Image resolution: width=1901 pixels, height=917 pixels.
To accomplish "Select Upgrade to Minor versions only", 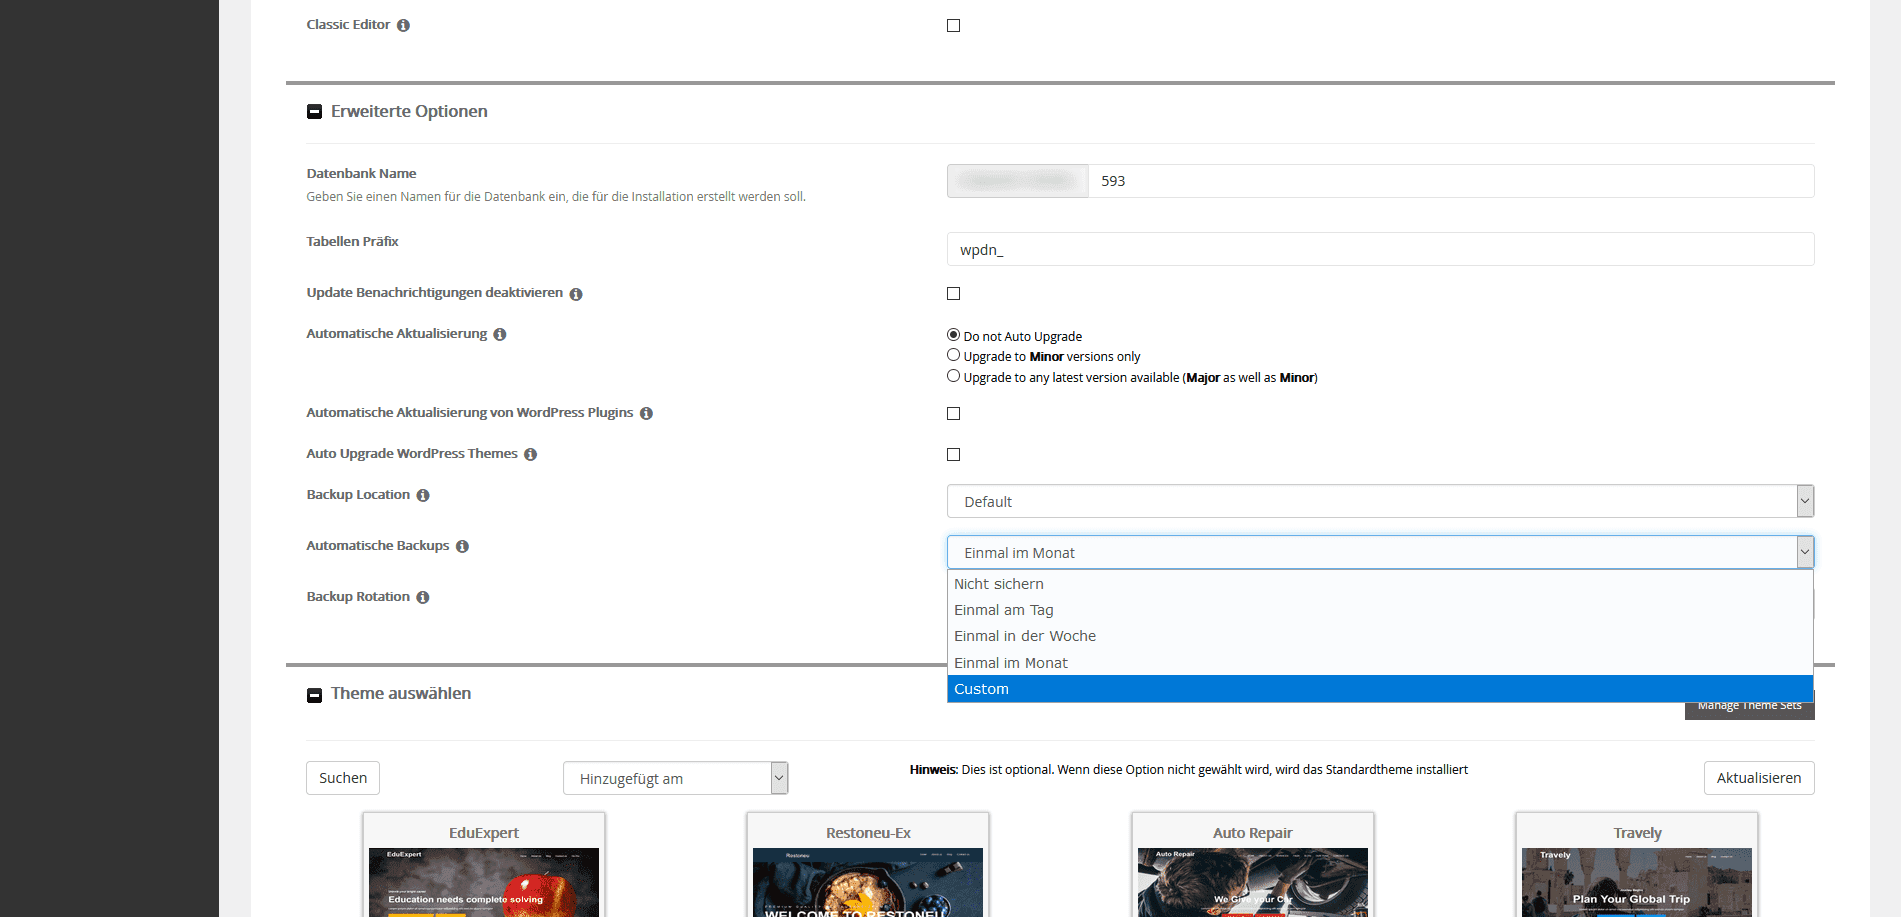I will [x=953, y=355].
